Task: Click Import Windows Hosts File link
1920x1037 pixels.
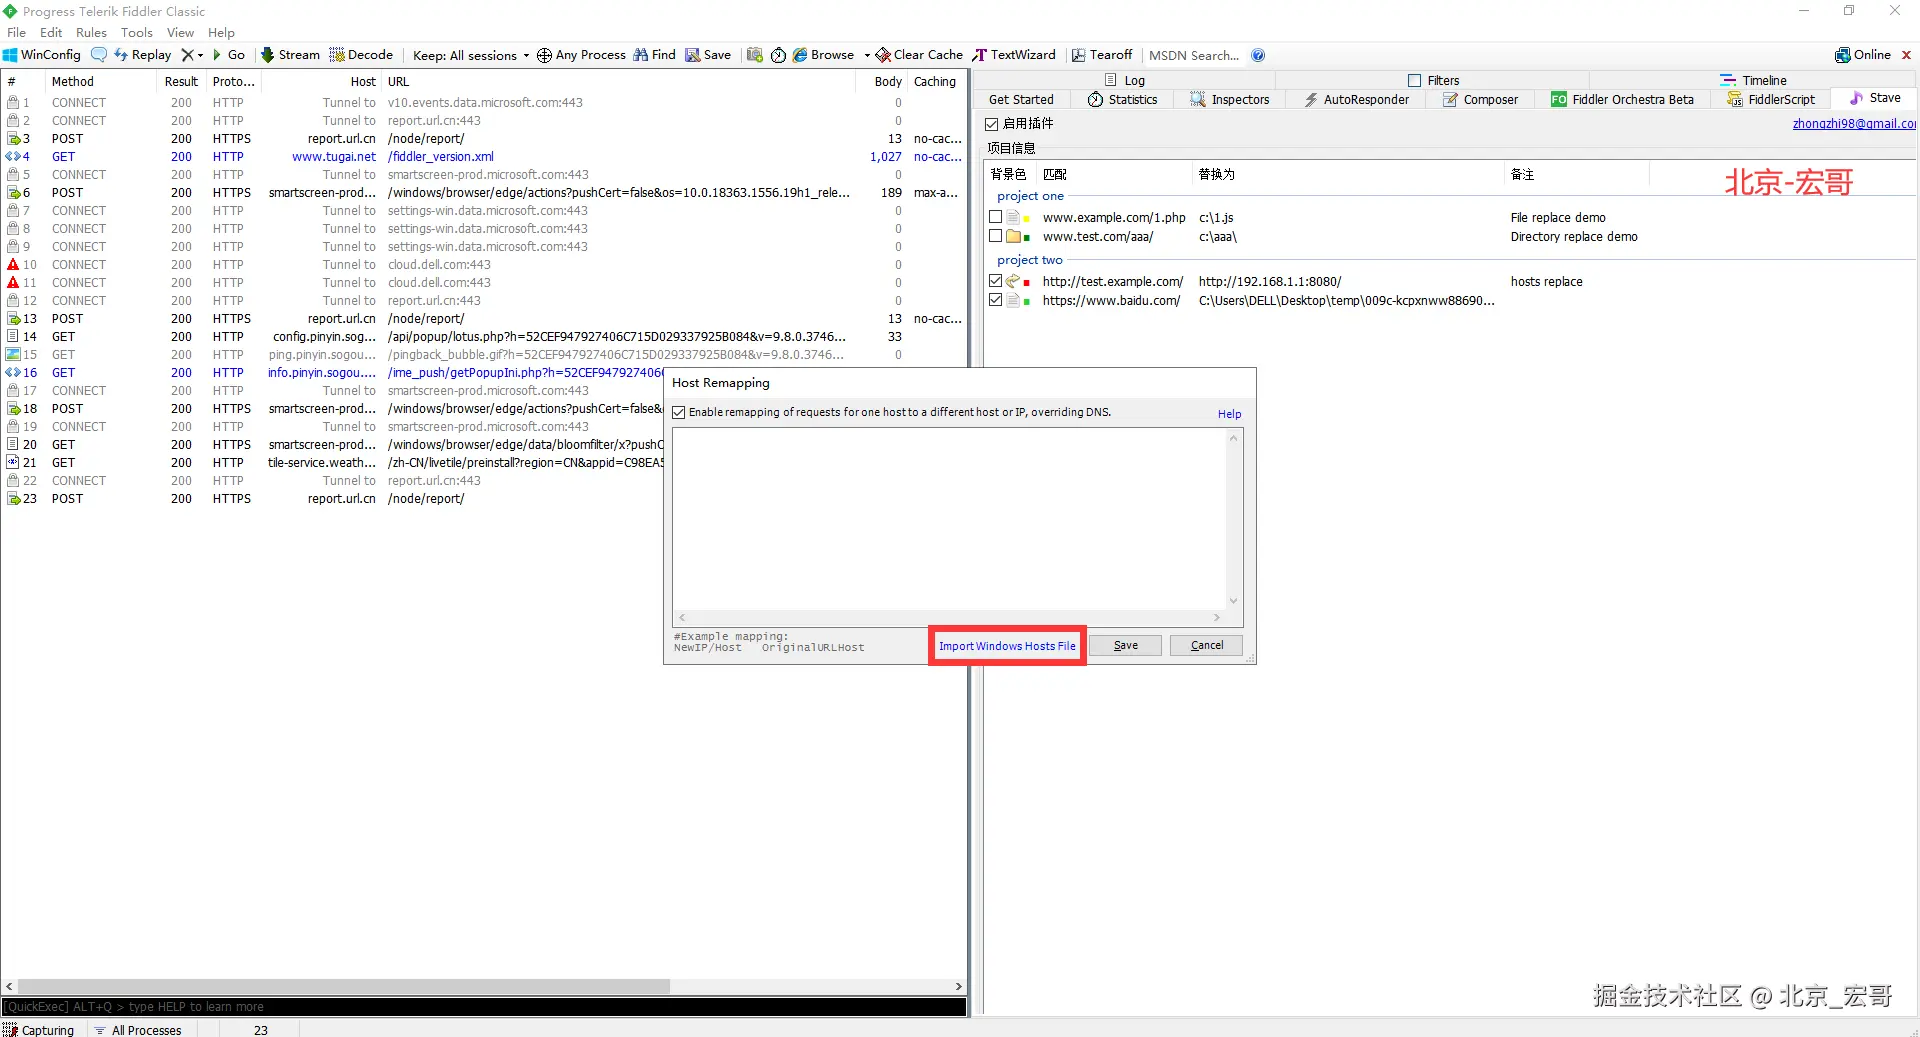Action: (x=1007, y=646)
